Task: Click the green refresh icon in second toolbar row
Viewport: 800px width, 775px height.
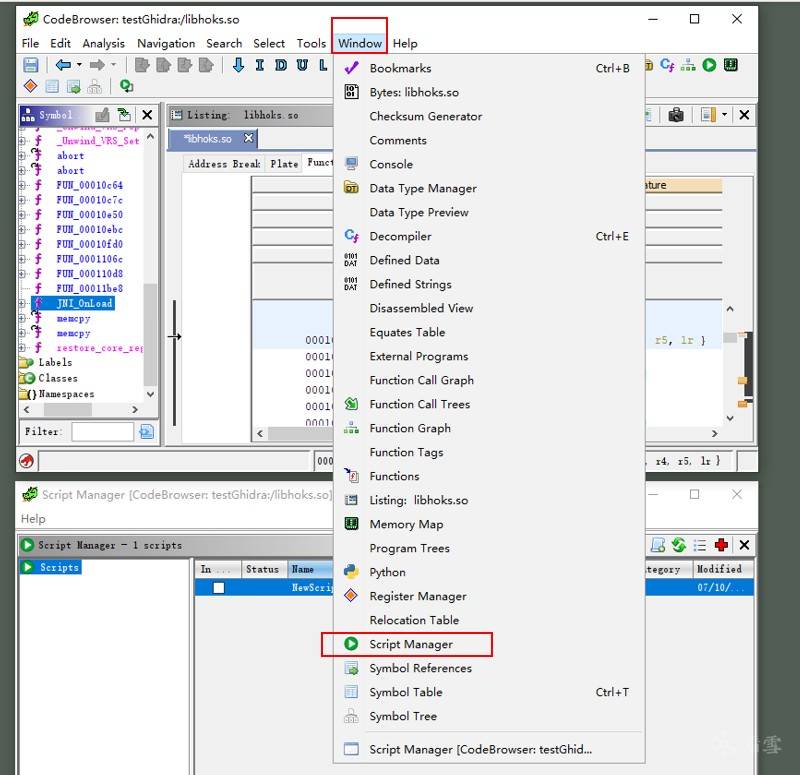Action: (126, 86)
